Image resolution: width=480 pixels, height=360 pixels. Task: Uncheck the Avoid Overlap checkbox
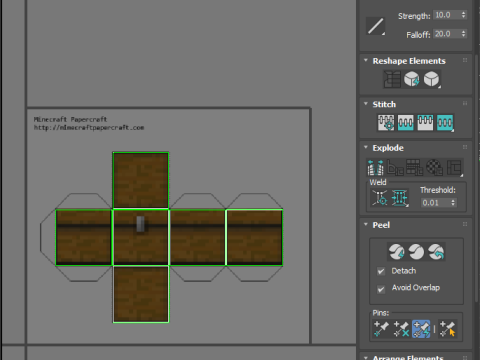(381, 289)
